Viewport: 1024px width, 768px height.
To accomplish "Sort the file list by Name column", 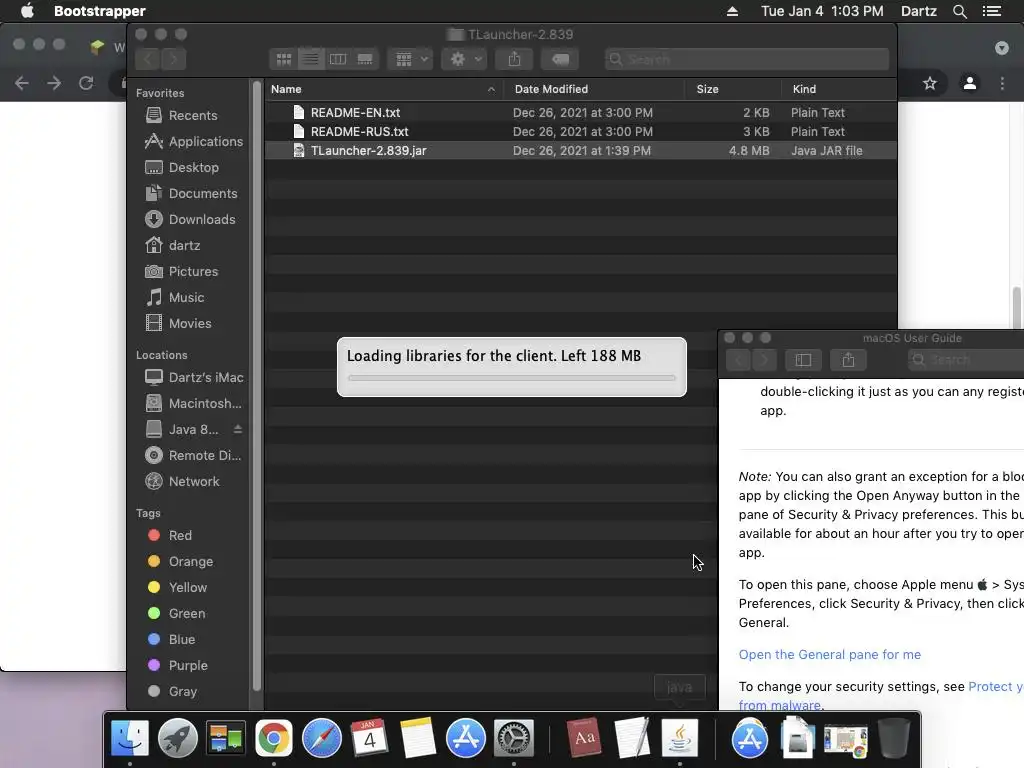I will tap(384, 89).
